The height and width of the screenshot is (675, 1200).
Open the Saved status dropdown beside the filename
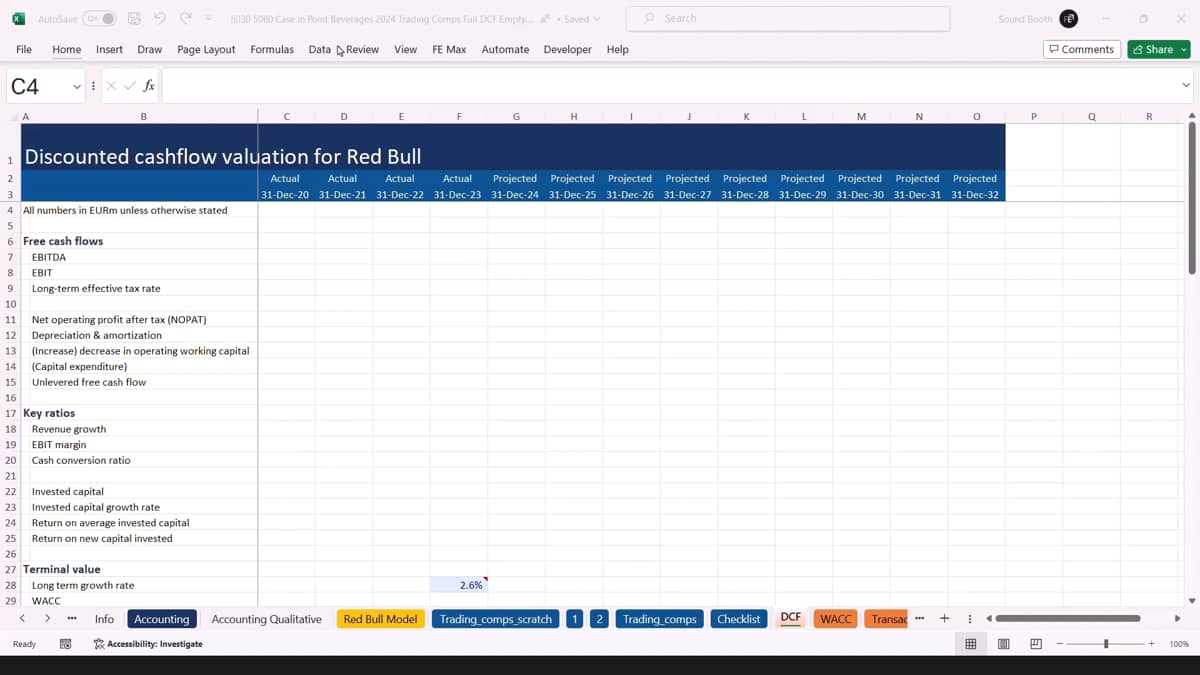582,19
